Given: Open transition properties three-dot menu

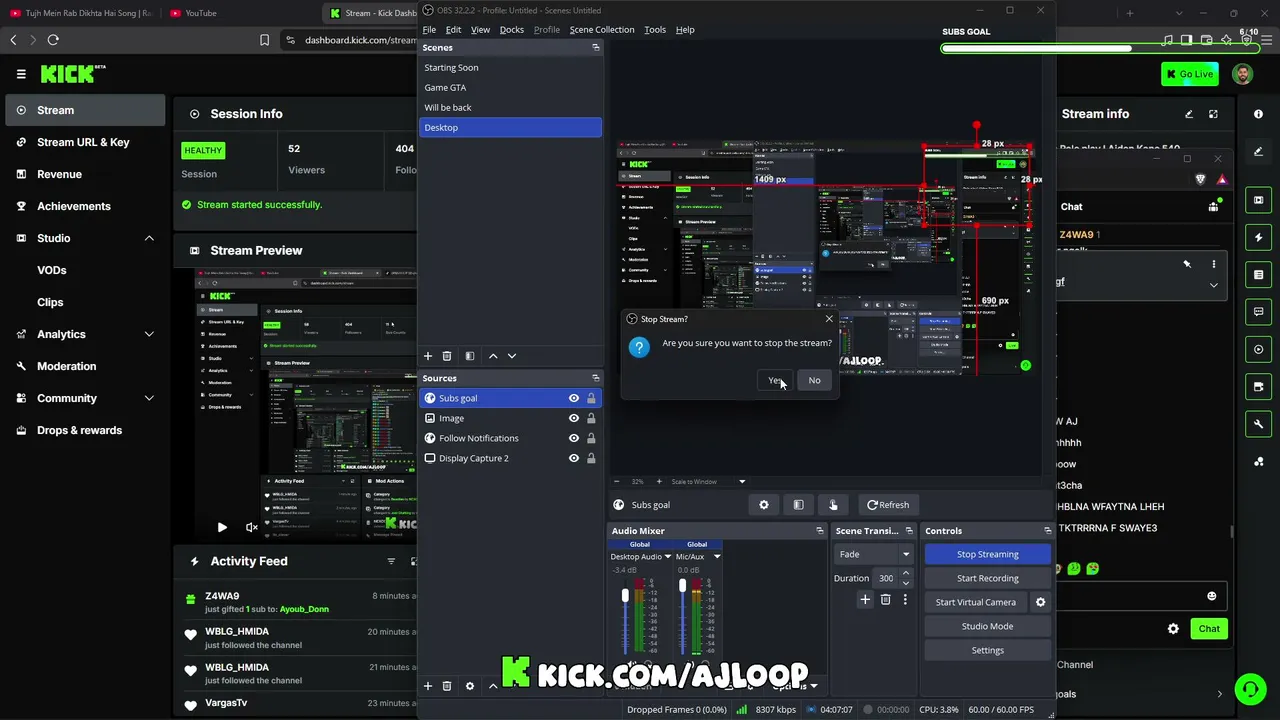Looking at the screenshot, I should coord(905,600).
